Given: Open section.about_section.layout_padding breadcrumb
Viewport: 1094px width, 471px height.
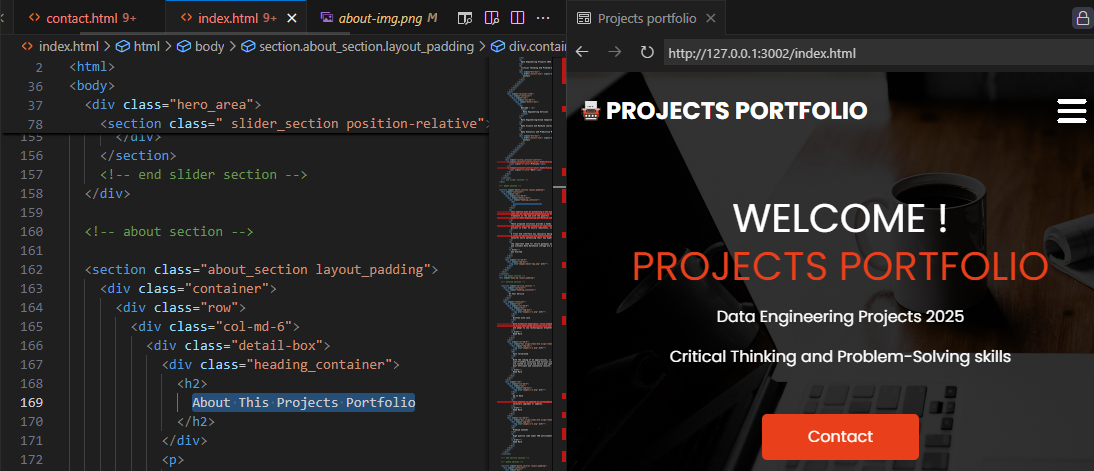Looking at the screenshot, I should point(366,47).
